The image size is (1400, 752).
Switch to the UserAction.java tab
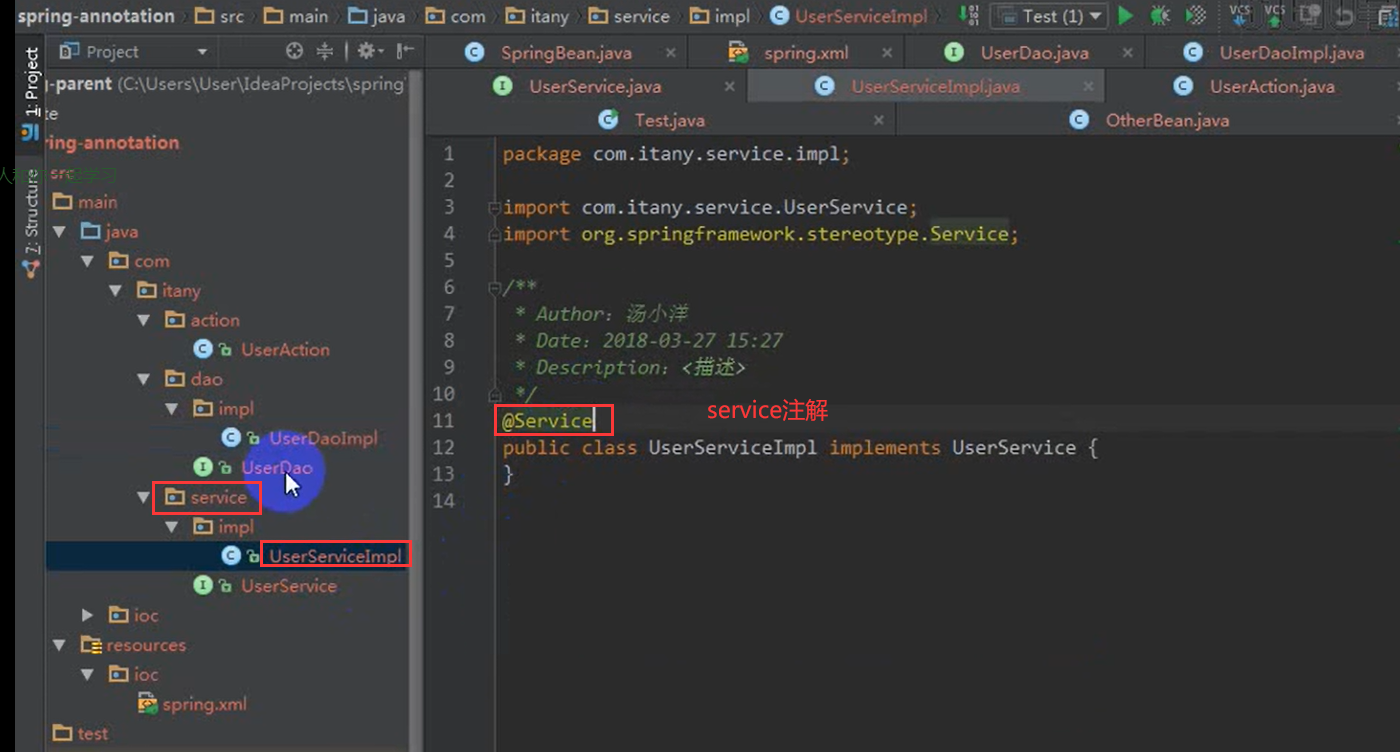pos(1272,87)
